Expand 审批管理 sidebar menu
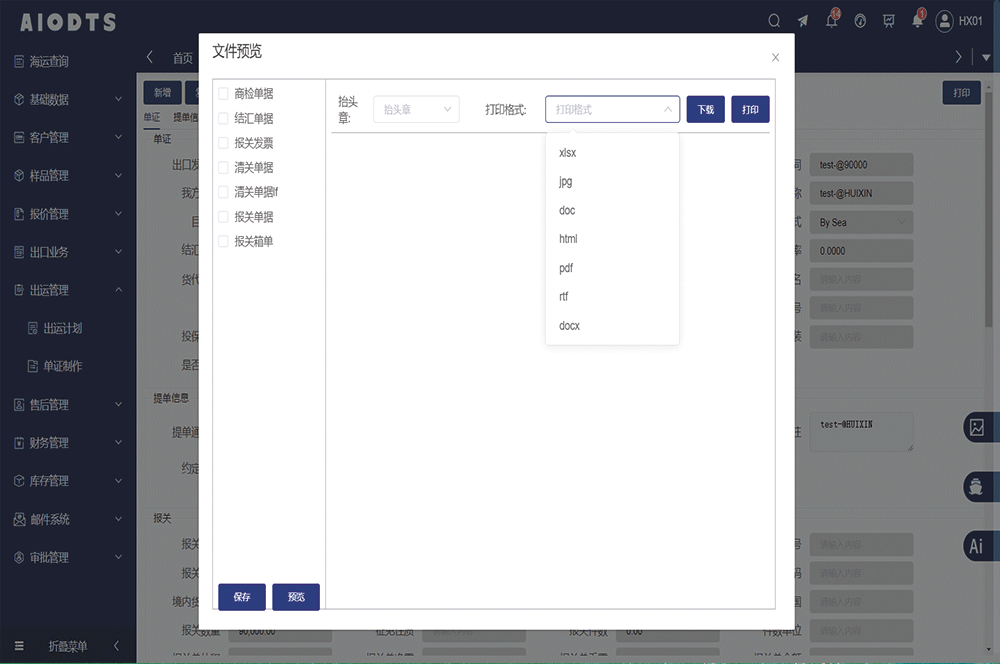Image resolution: width=1000 pixels, height=664 pixels. pos(68,557)
